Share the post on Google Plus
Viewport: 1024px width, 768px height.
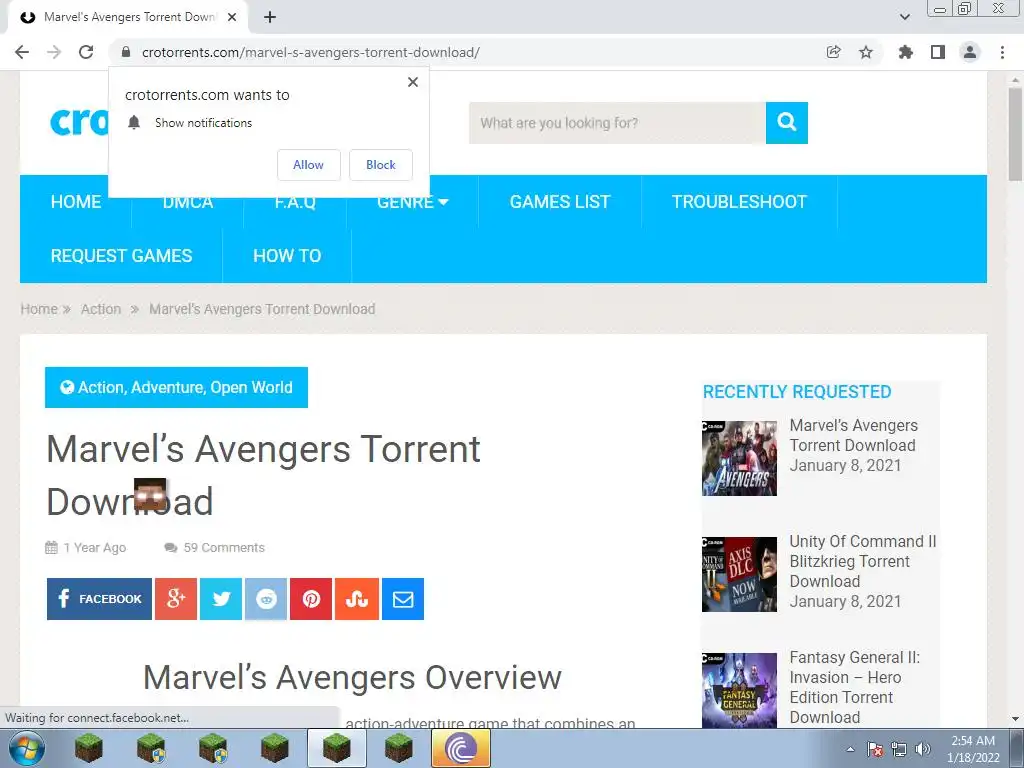[176, 599]
